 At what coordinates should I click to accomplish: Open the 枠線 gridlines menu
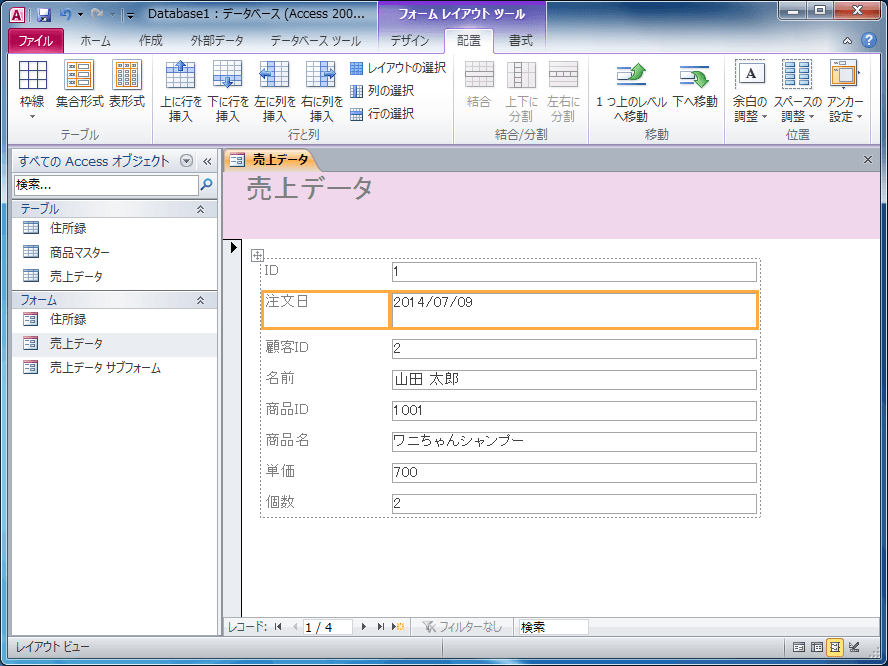(32, 90)
